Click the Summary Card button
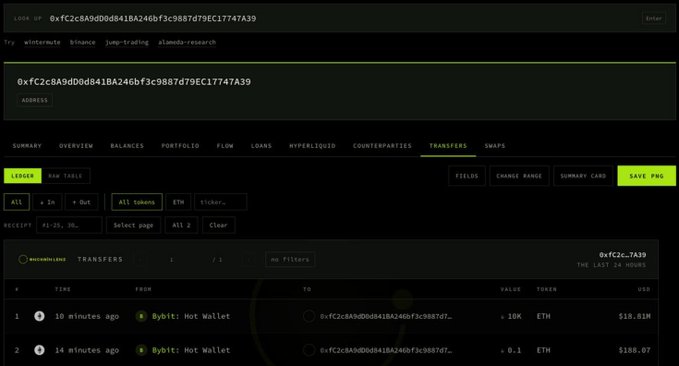 583,176
